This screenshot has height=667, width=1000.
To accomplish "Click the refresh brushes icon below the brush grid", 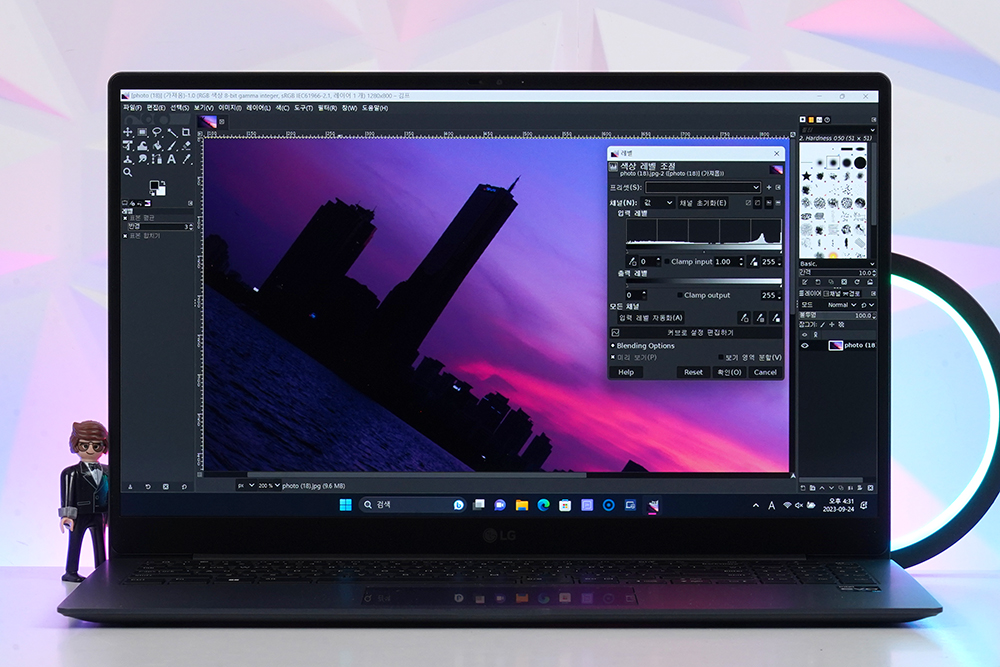I will click(857, 282).
